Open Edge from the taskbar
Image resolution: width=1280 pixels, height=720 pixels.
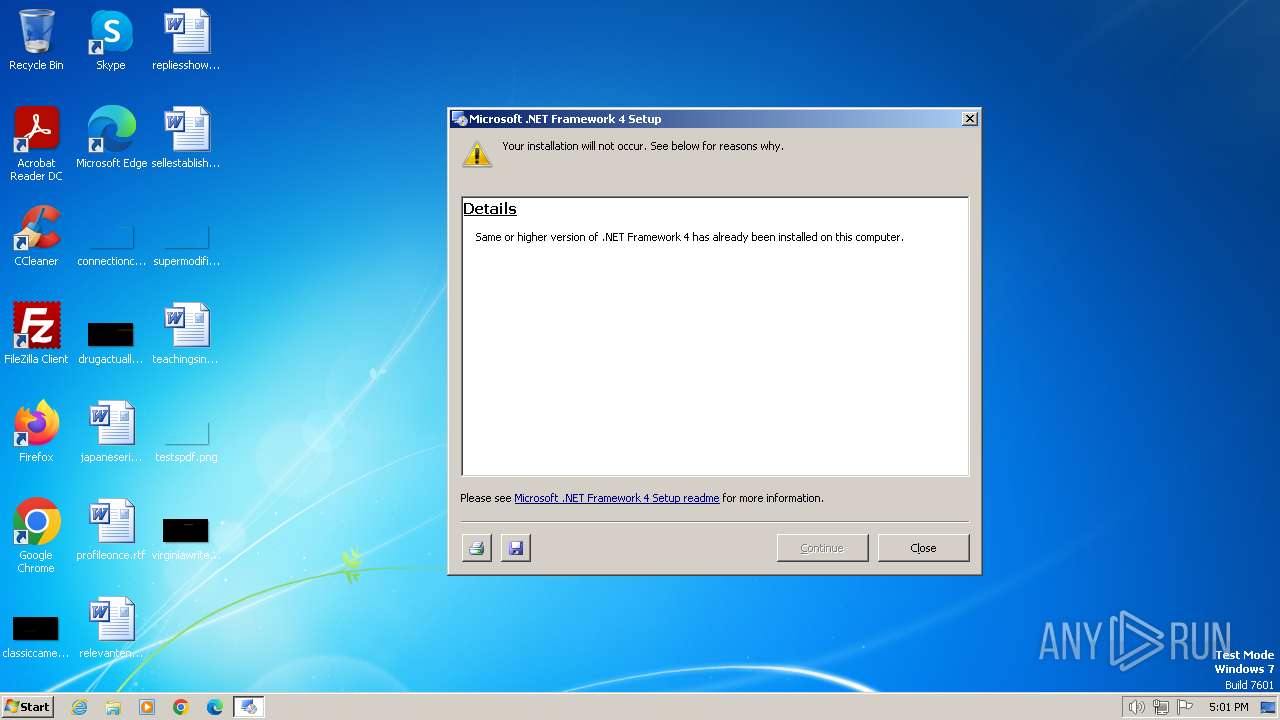click(x=215, y=707)
